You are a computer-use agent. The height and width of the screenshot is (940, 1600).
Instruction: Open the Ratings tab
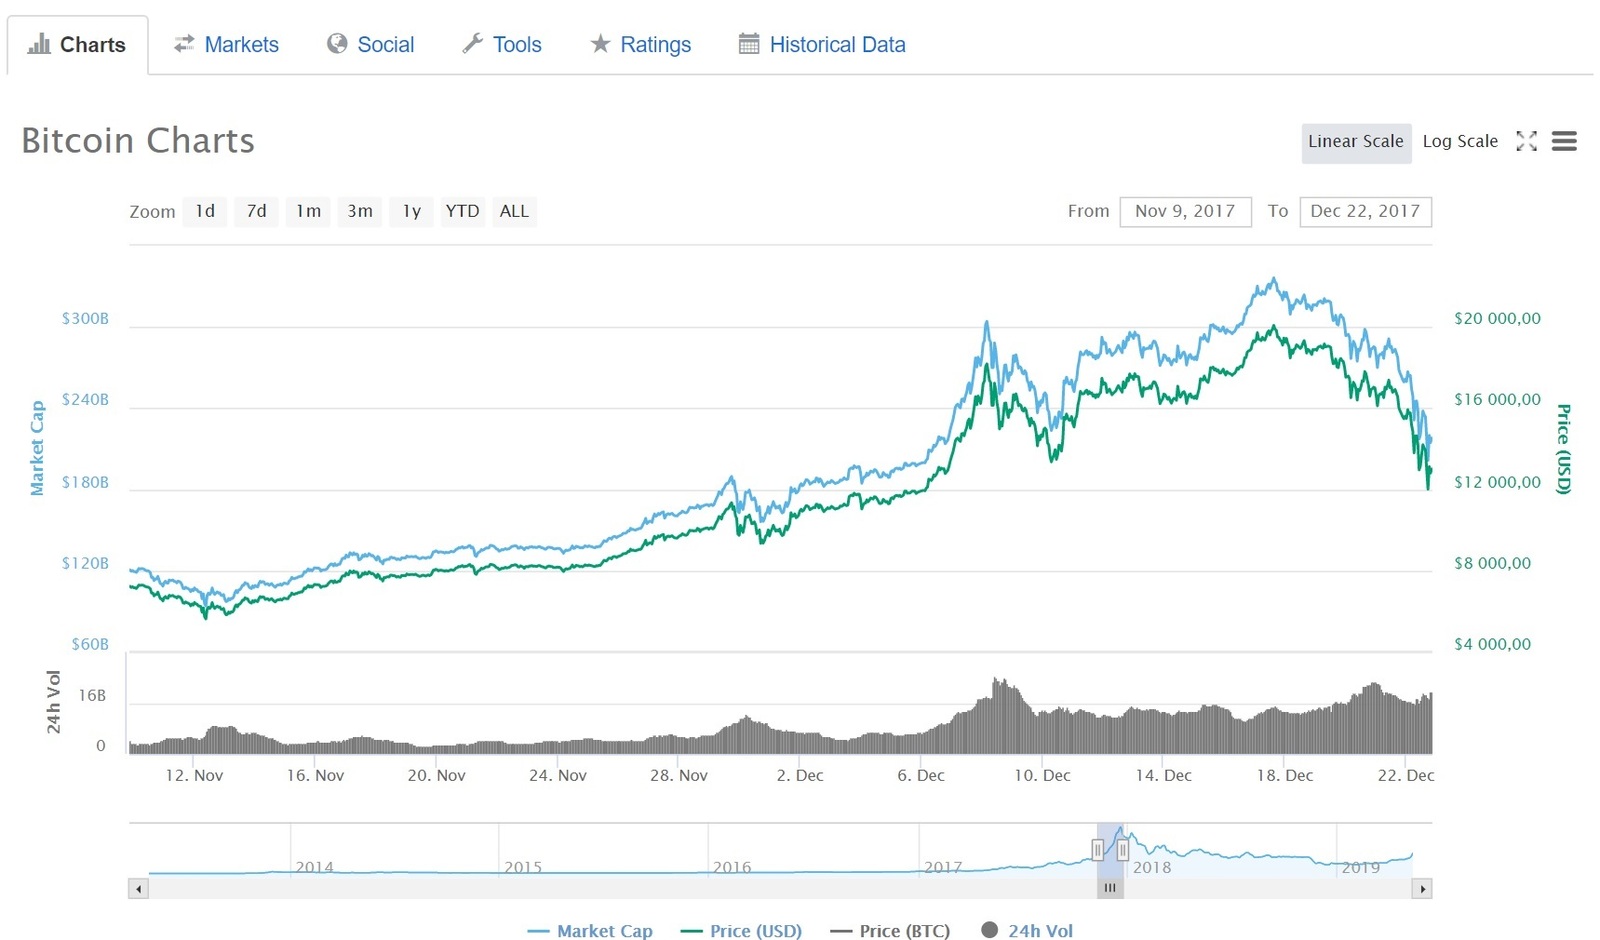click(641, 45)
